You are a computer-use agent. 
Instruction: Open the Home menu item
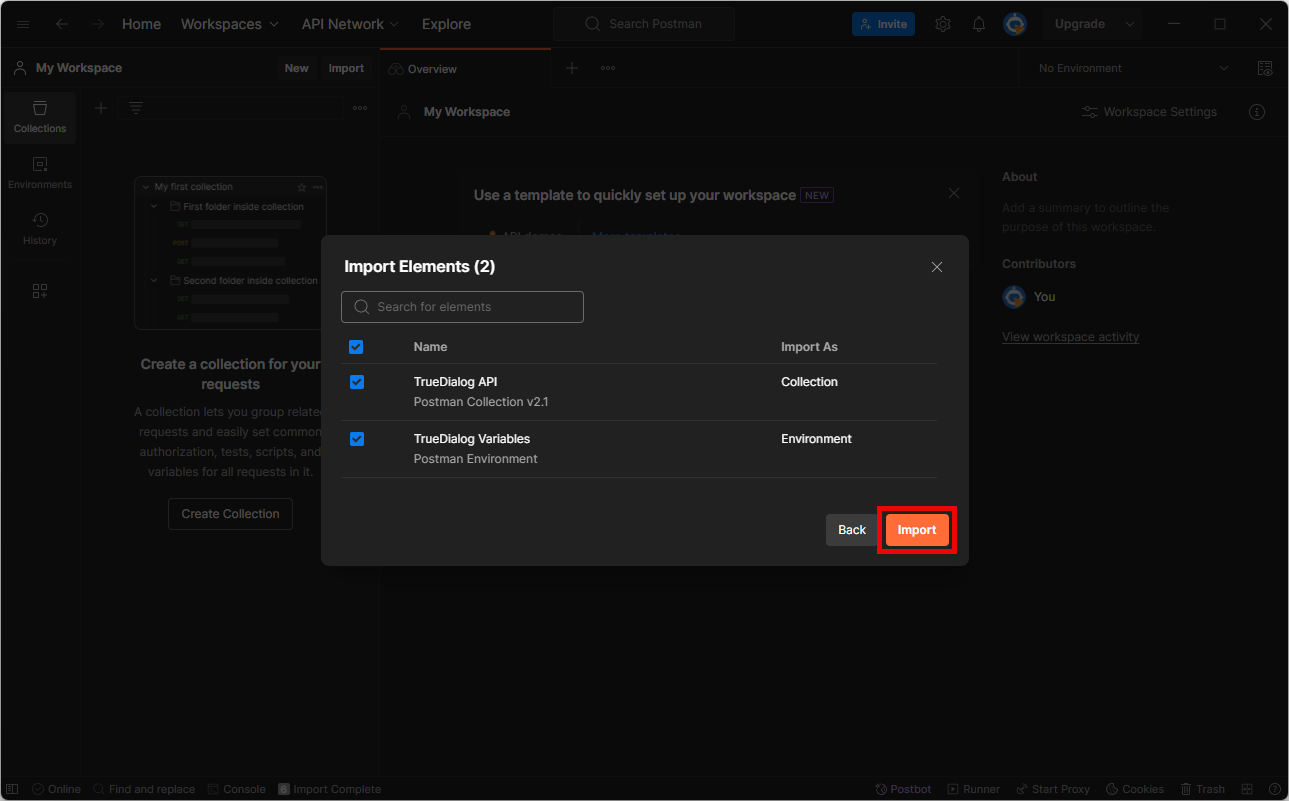(141, 24)
